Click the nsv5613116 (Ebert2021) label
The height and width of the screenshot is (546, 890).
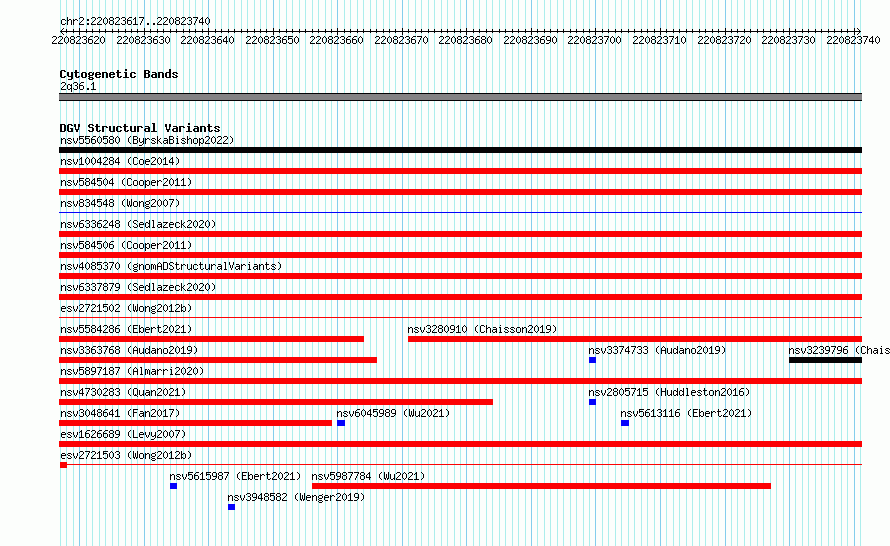(686, 413)
